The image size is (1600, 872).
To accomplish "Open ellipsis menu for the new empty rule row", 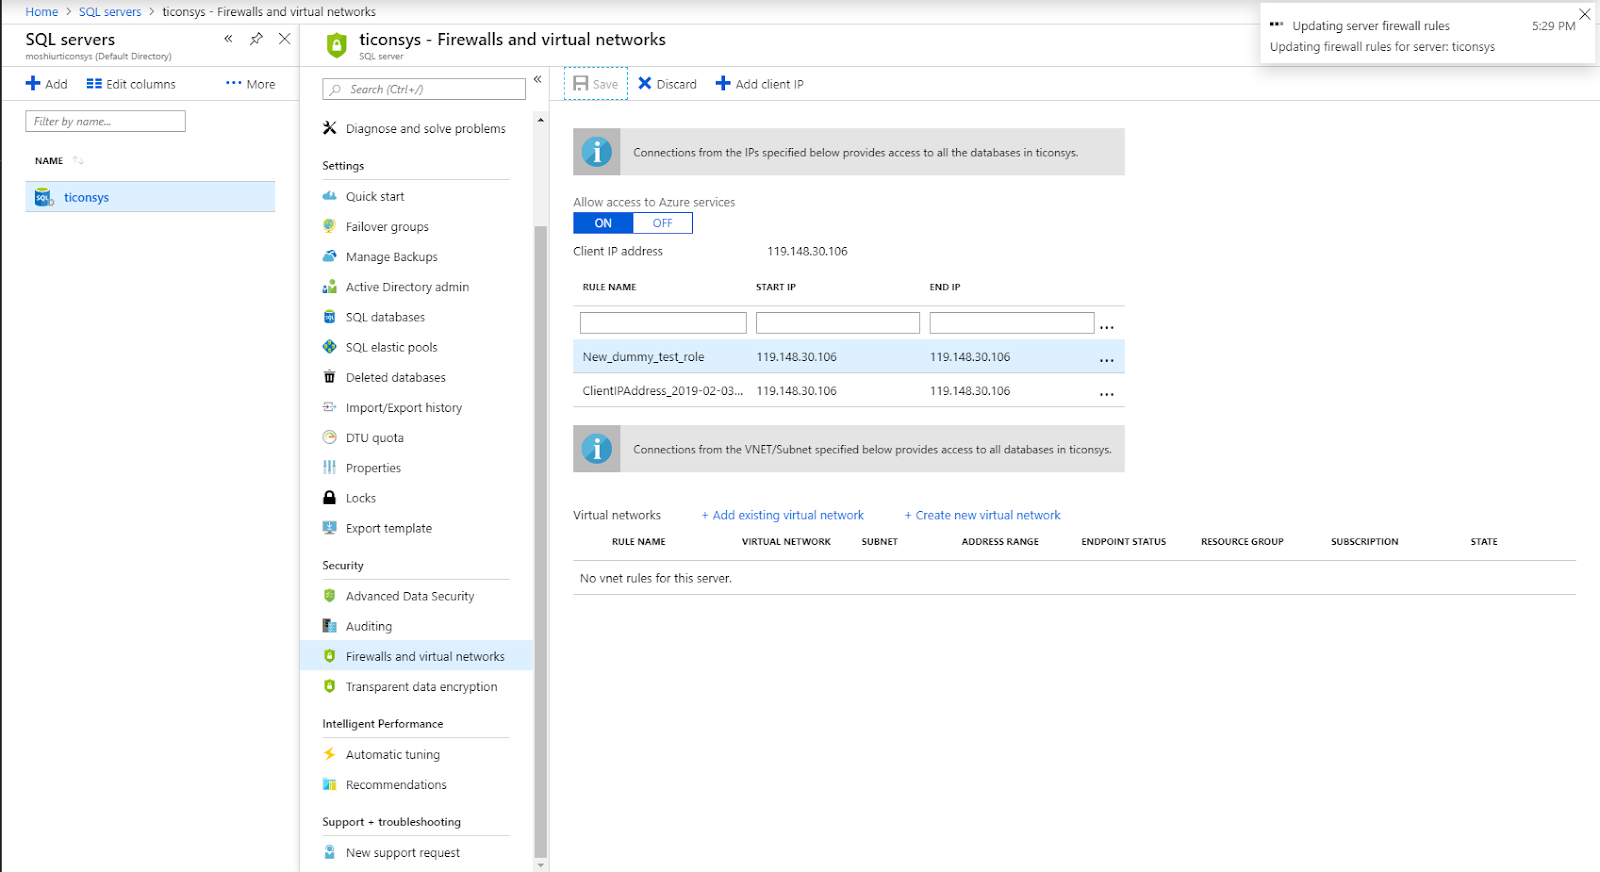I will pos(1107,326).
